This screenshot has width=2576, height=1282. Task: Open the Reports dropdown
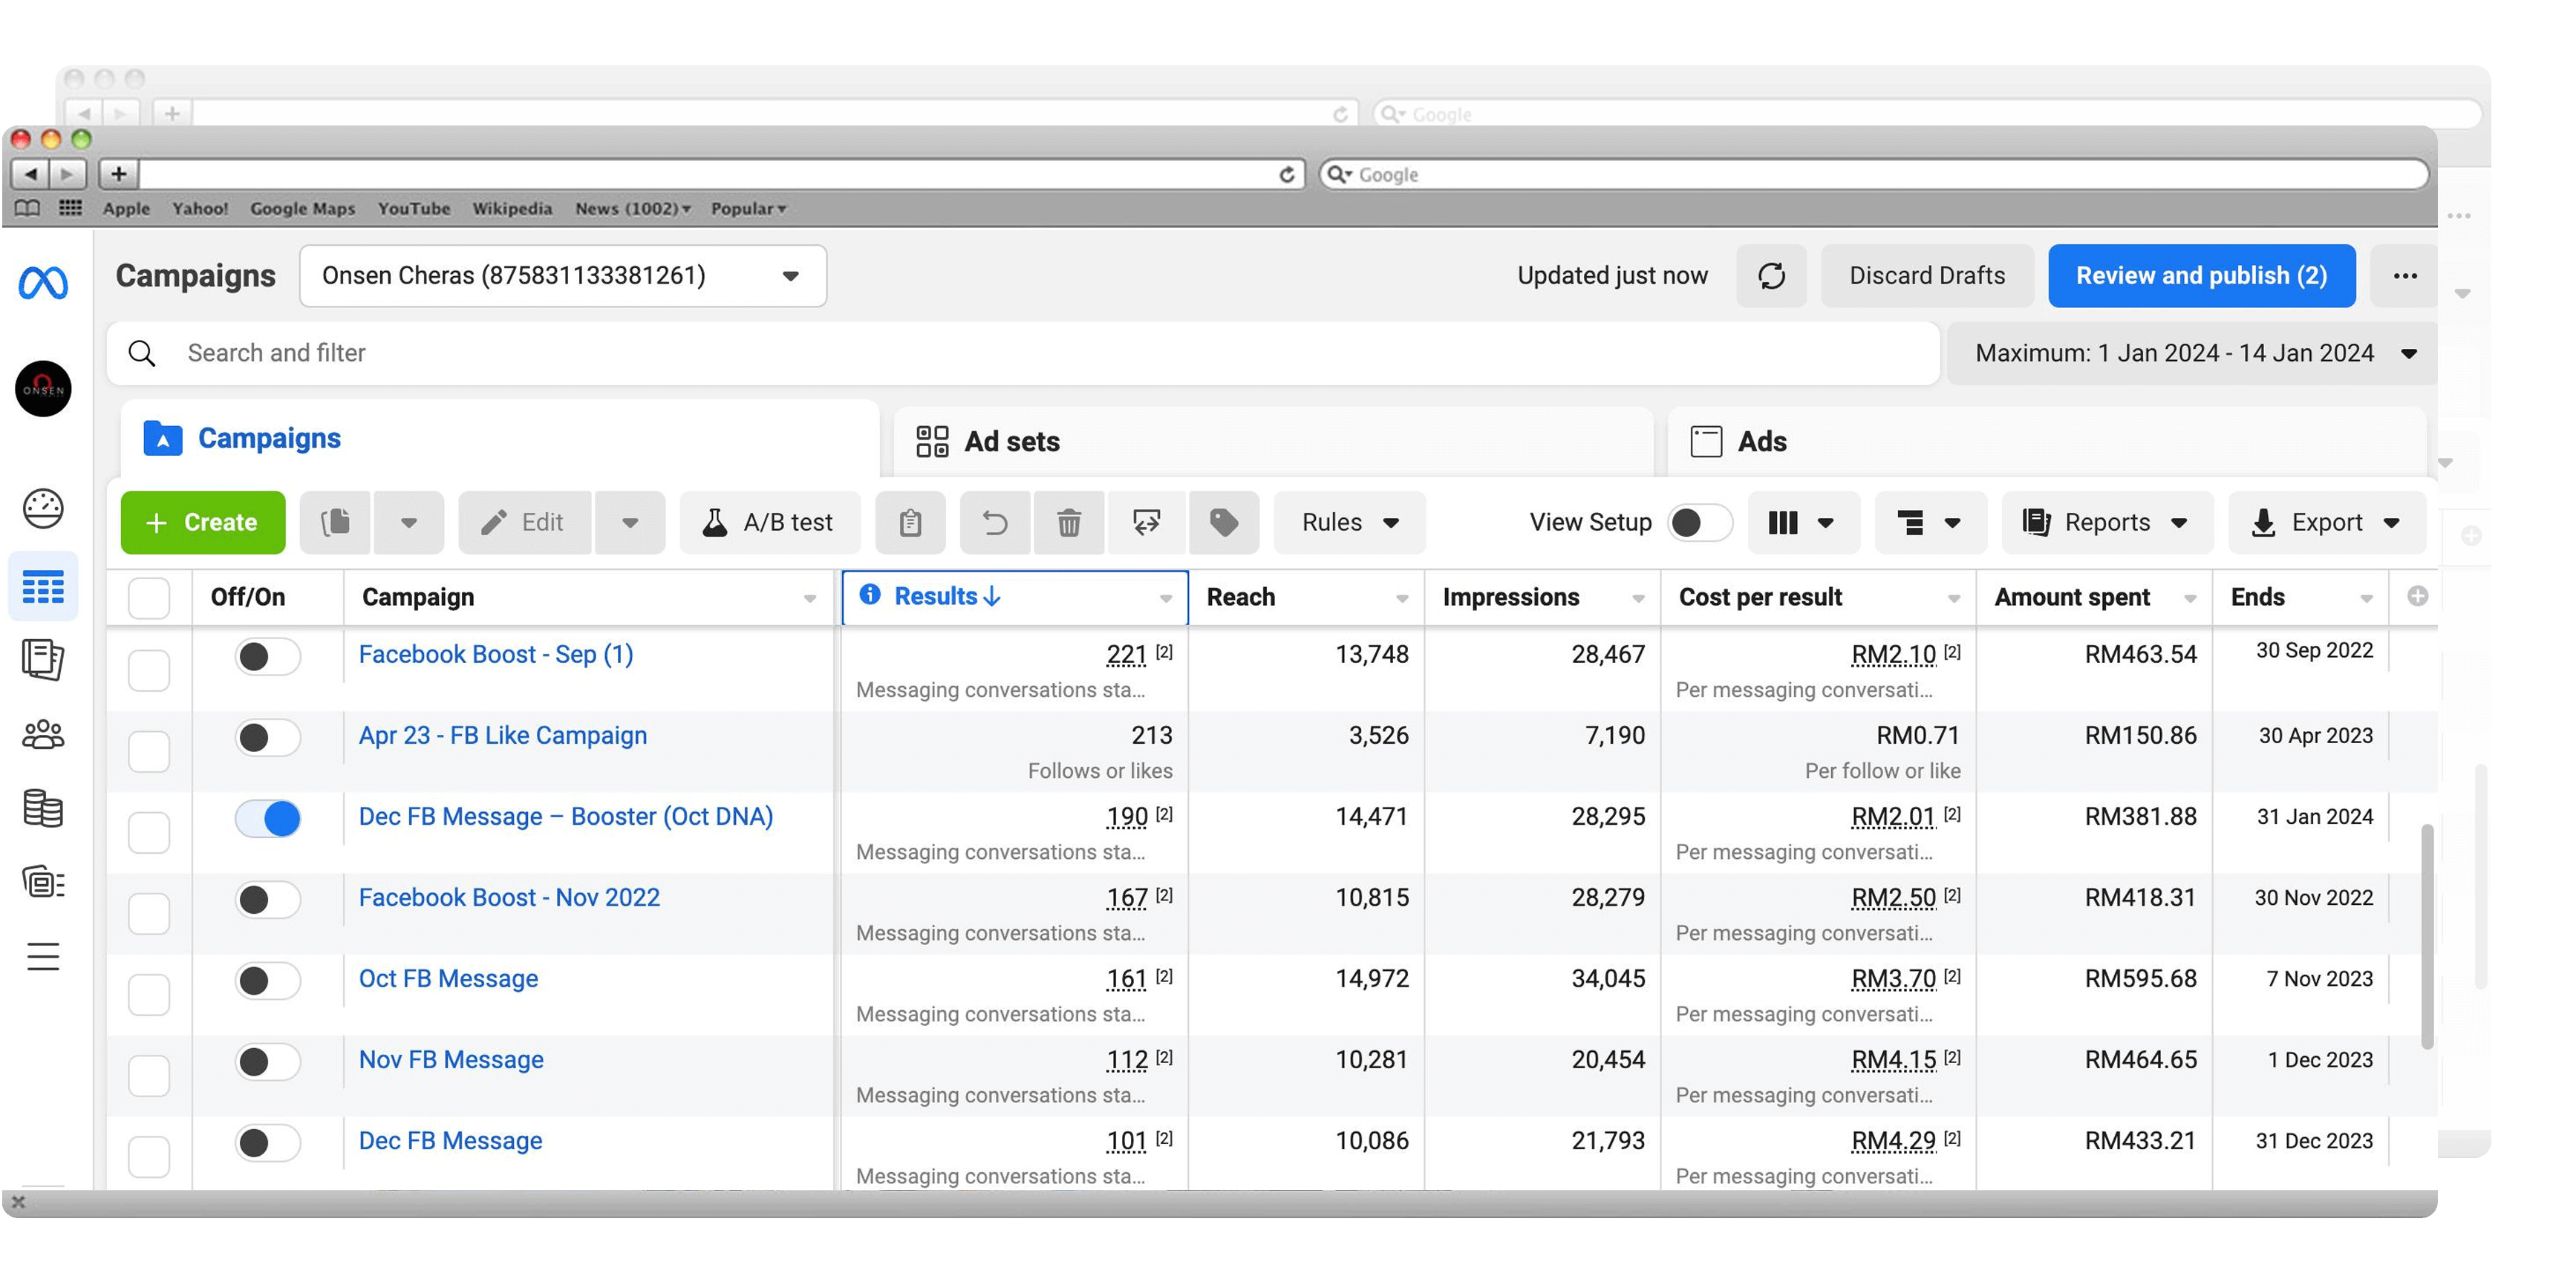[2107, 522]
